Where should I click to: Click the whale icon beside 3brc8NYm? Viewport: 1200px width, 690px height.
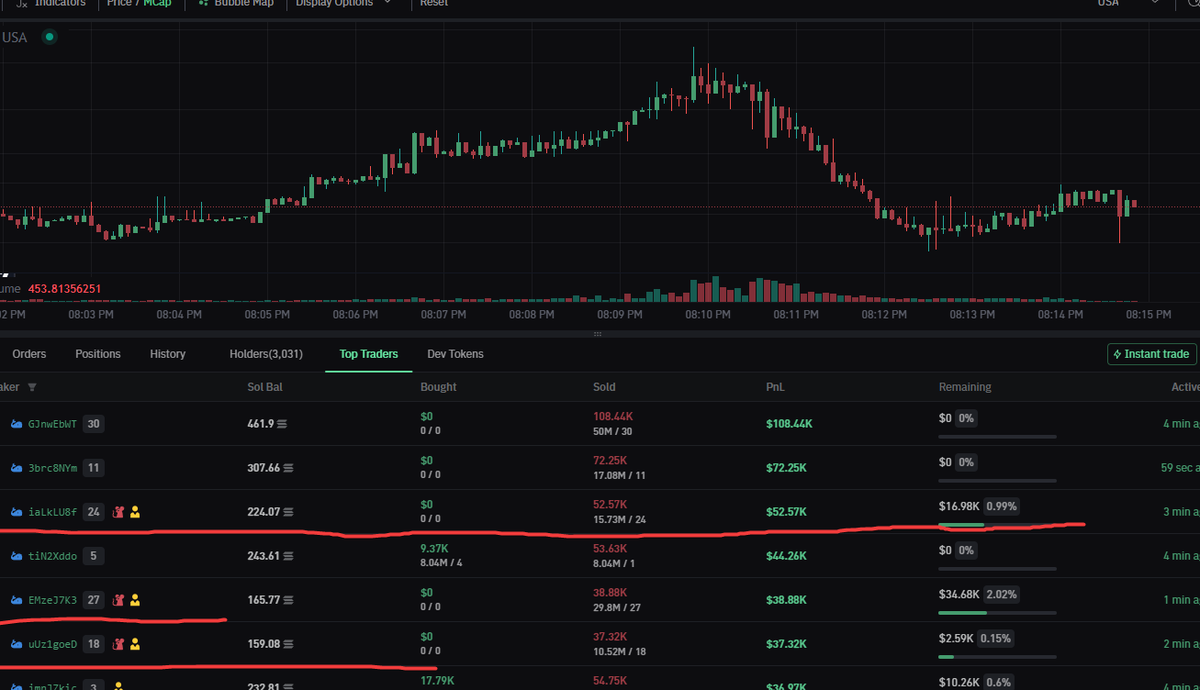(16, 468)
